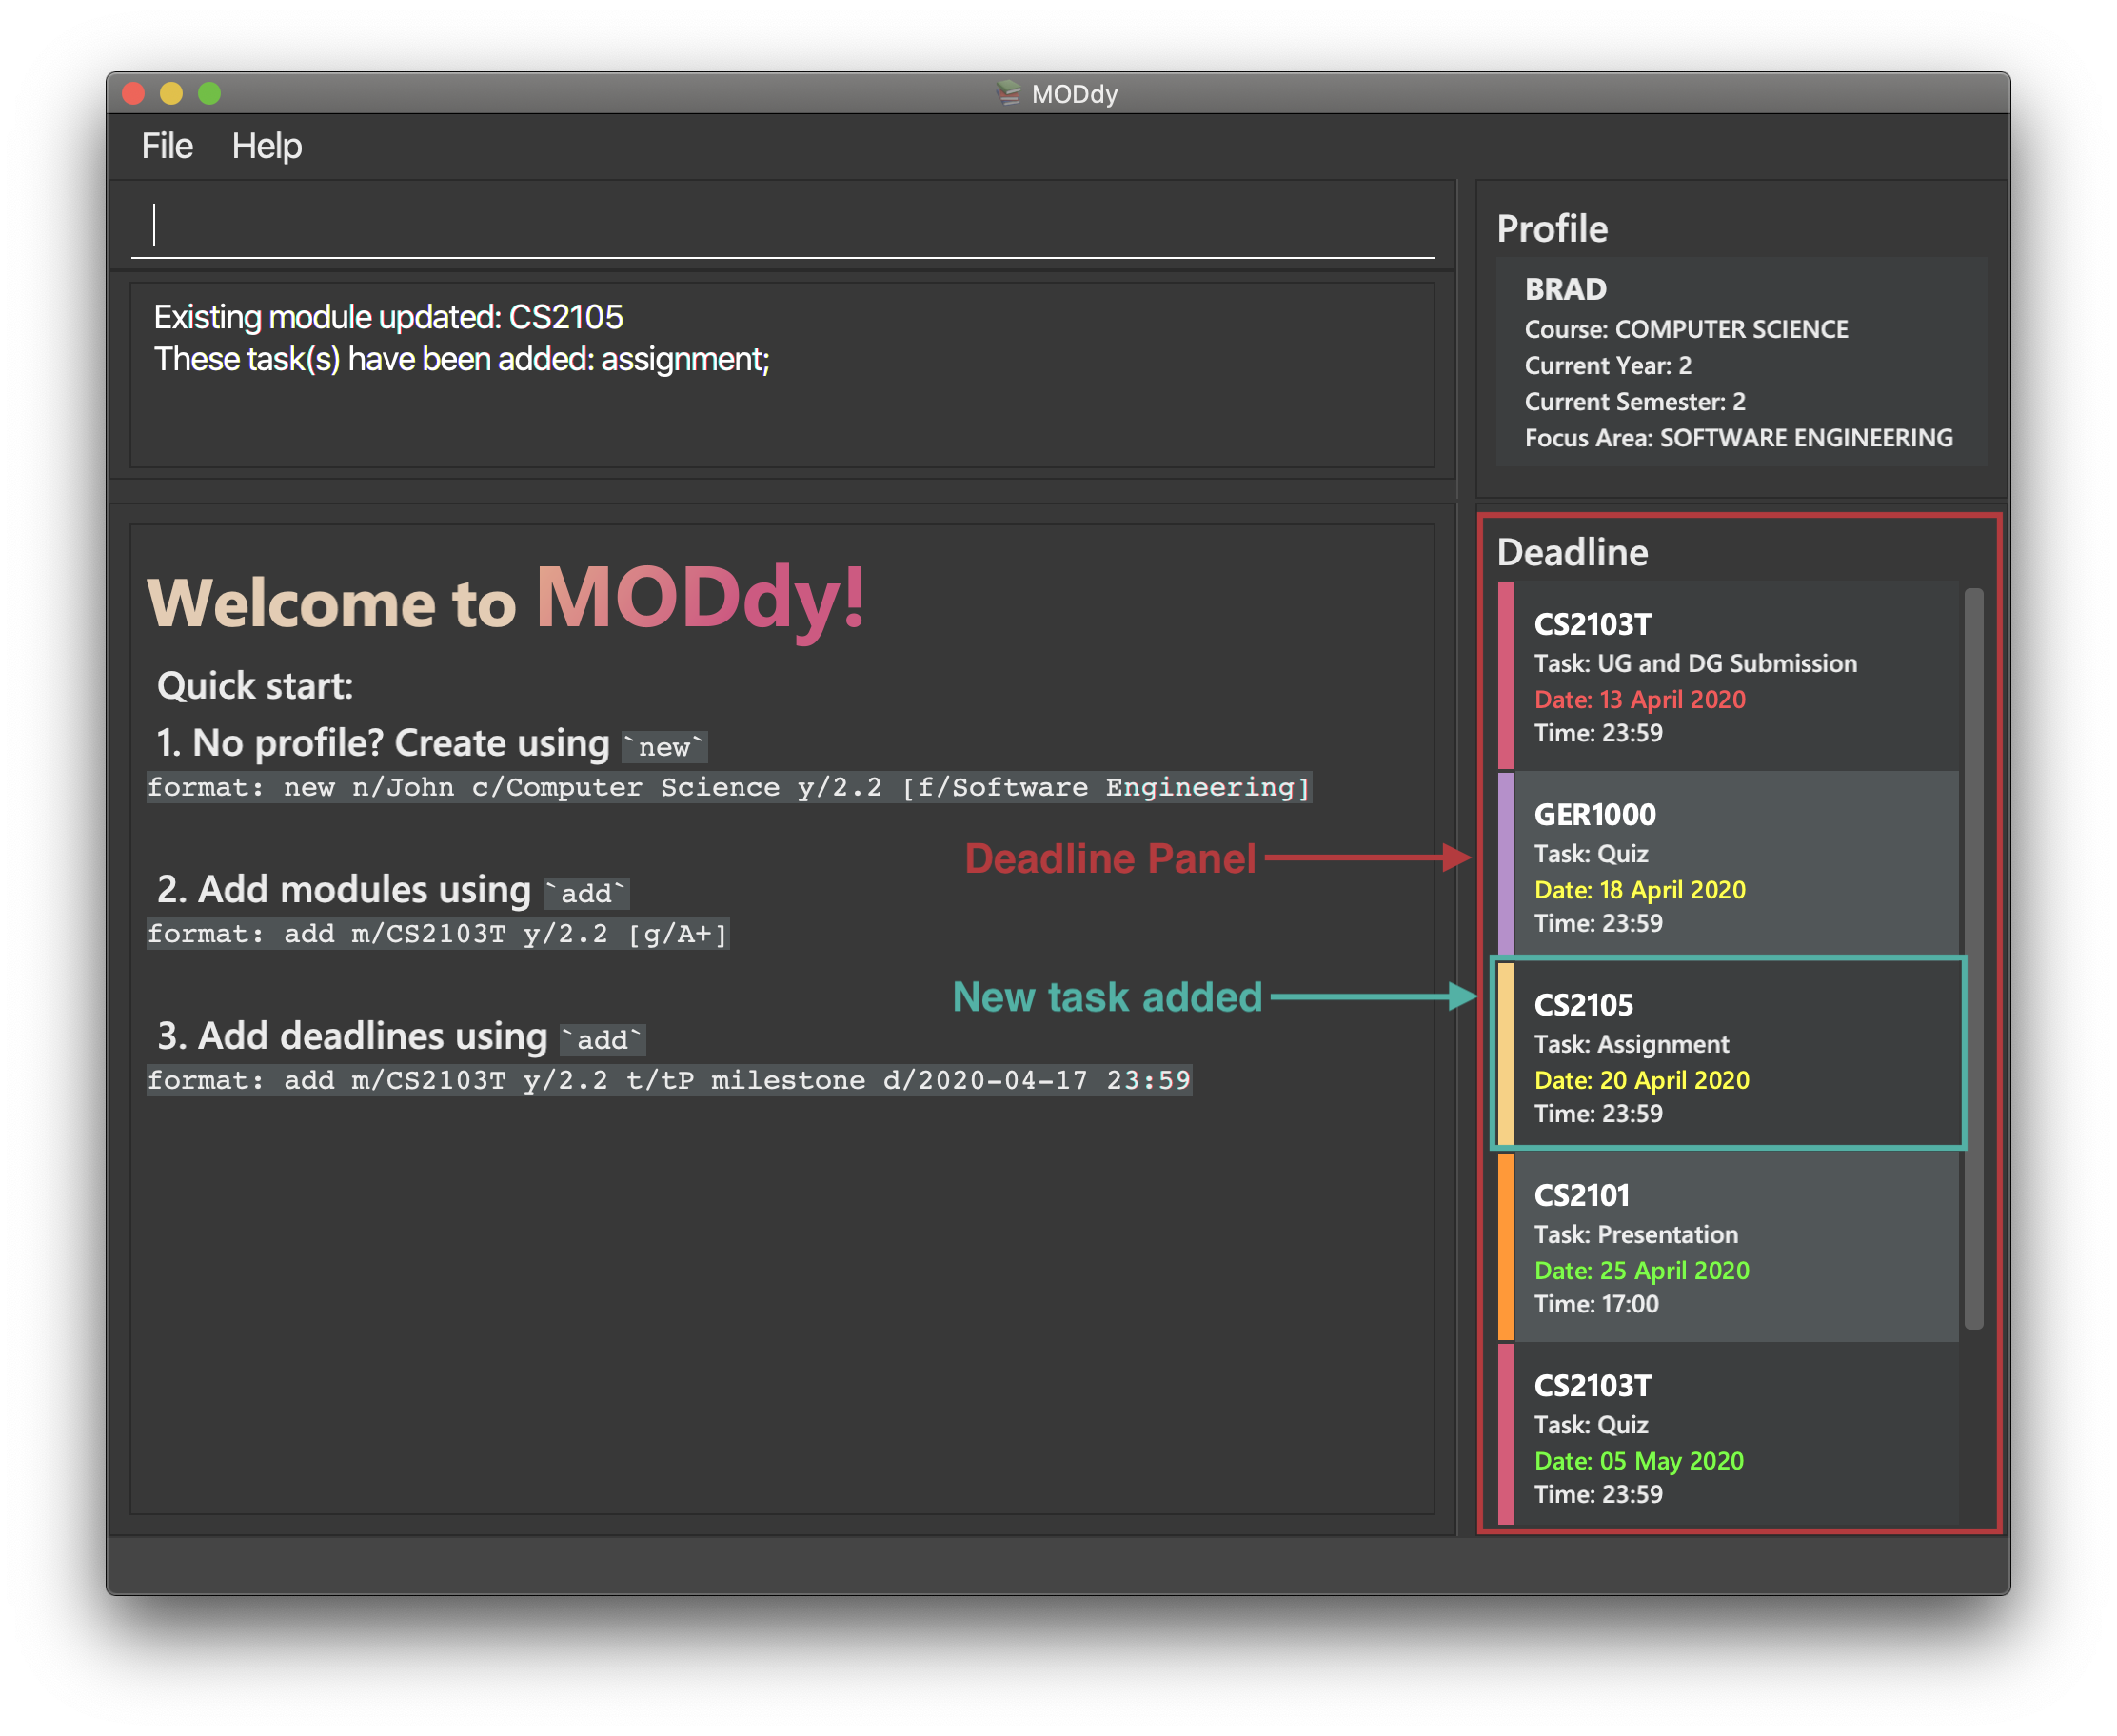Click '3. Add deadlines using' step
Screen dimensions: 2117x1736
tap(352, 1036)
